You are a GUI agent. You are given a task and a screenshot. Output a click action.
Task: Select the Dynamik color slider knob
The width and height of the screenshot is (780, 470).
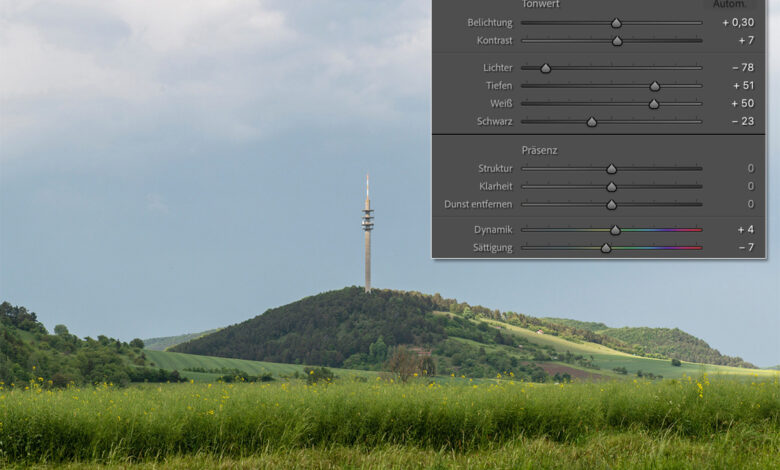(x=615, y=230)
